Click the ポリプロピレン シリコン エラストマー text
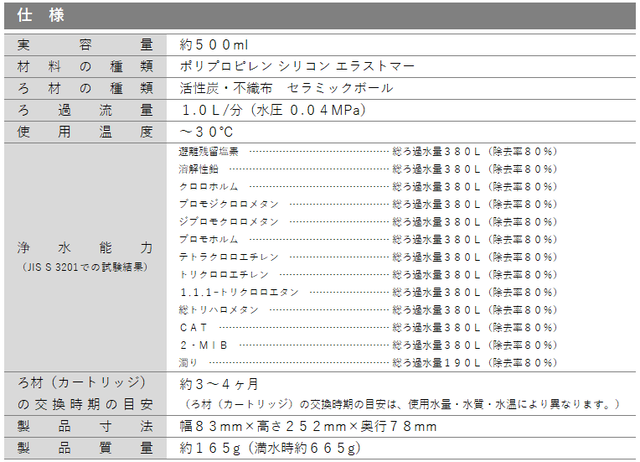This screenshot has height=462, width=640. [x=297, y=66]
